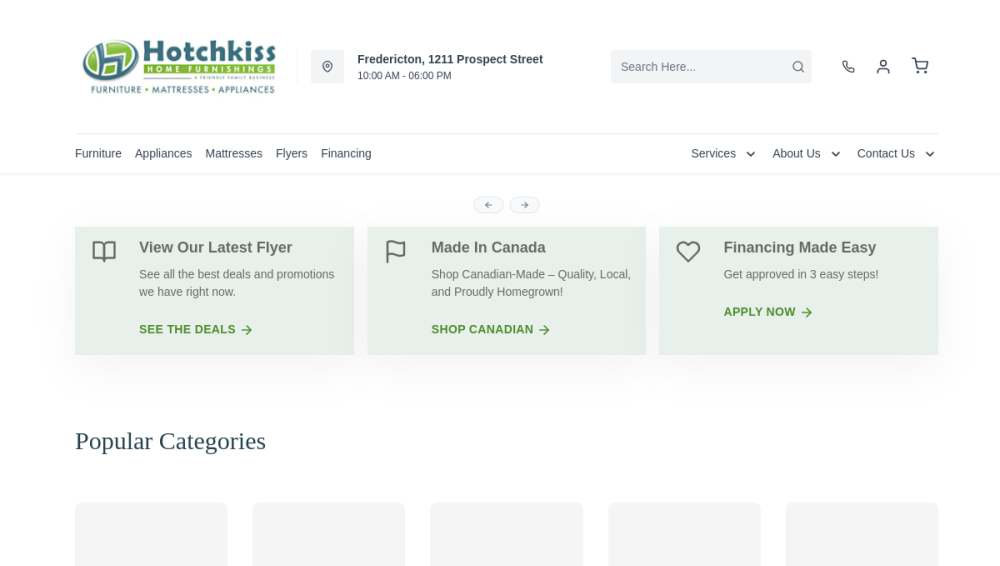Open the Services menu label
The height and width of the screenshot is (566, 1000).
(x=713, y=153)
